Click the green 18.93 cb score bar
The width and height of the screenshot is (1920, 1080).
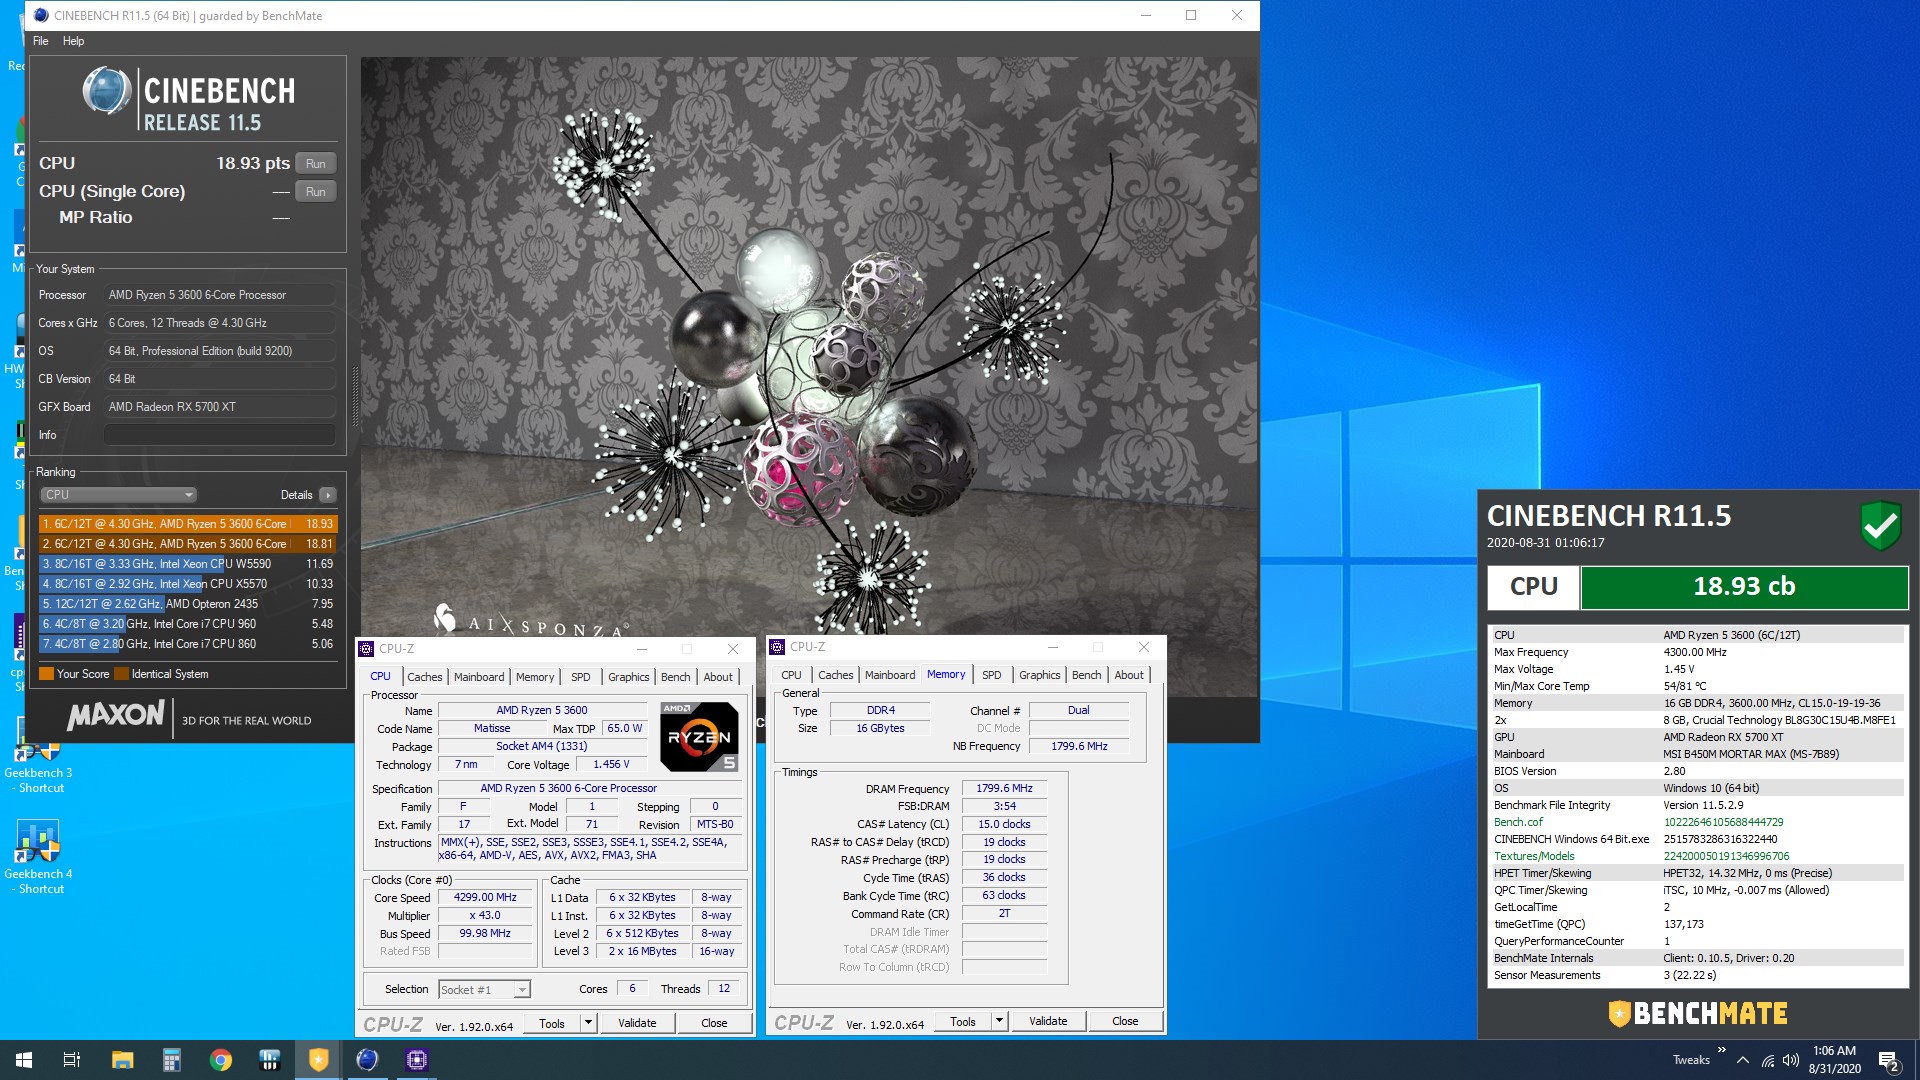pyautogui.click(x=1744, y=587)
